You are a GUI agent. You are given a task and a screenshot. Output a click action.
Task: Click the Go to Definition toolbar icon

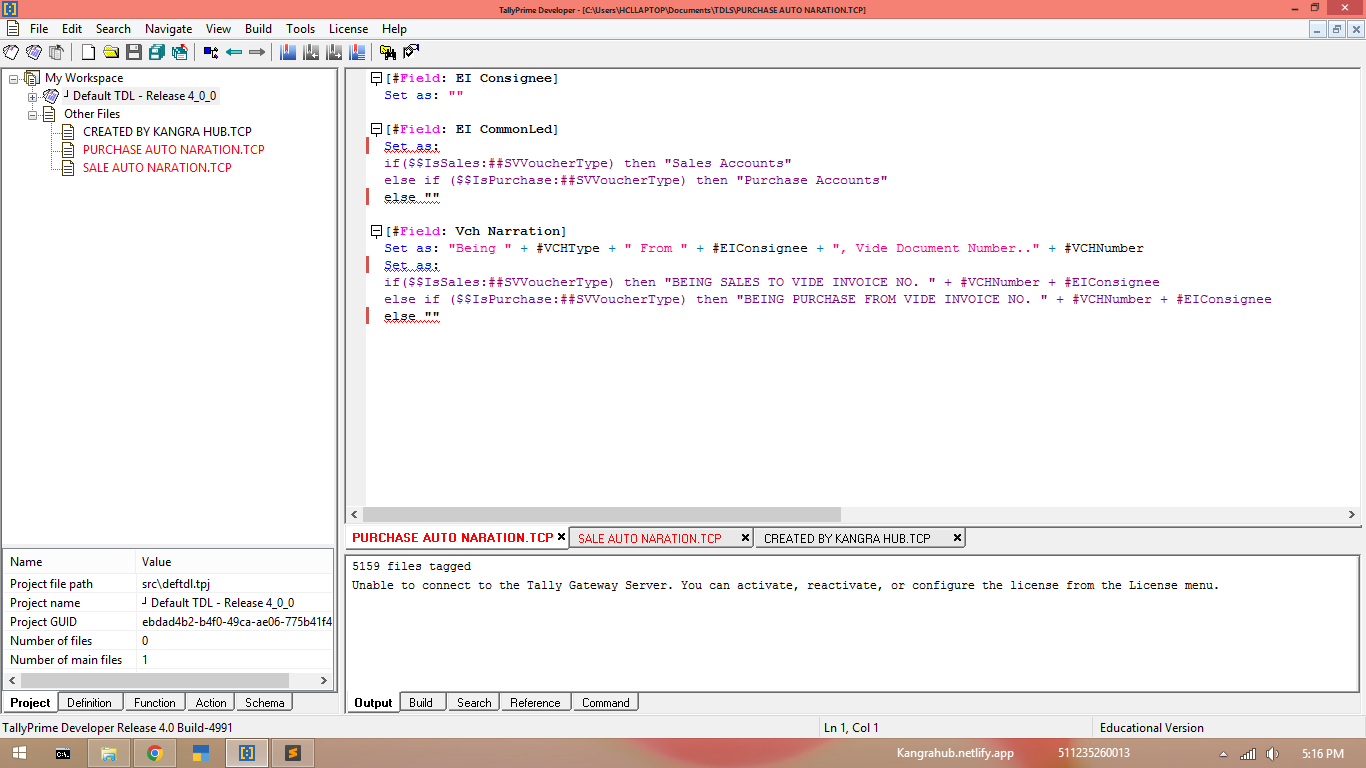pos(211,52)
